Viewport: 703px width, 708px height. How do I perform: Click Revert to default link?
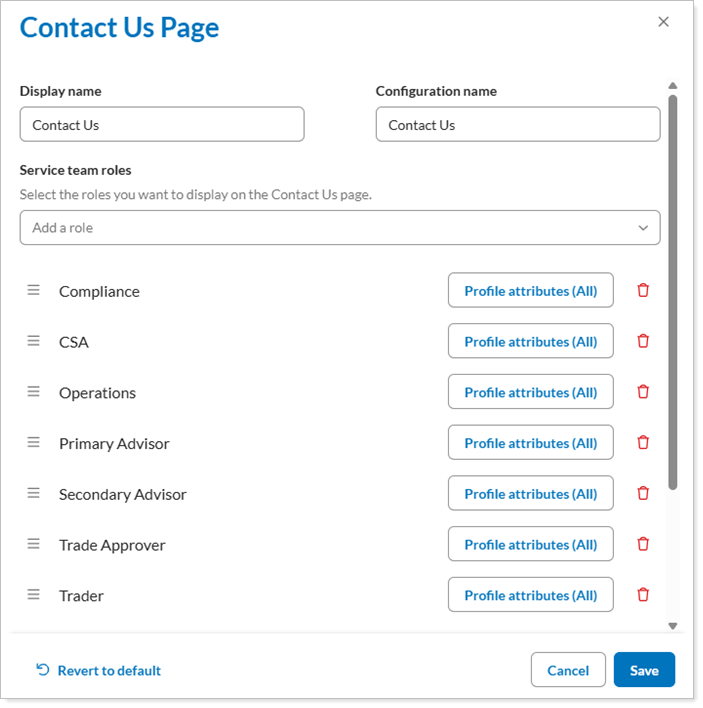click(x=98, y=670)
